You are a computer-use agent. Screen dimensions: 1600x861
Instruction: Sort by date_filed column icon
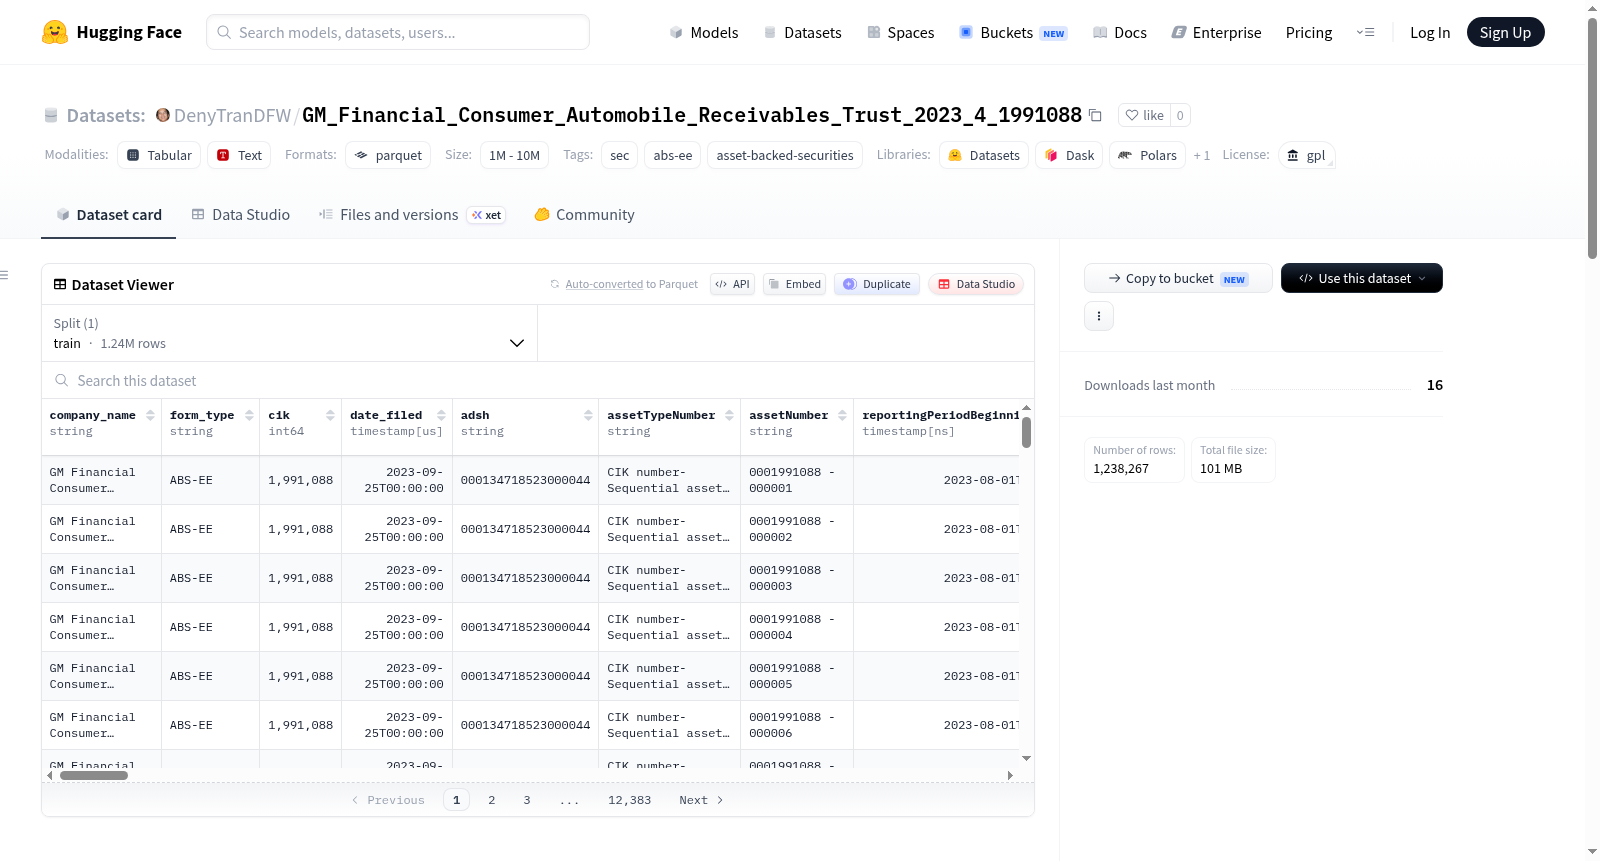coord(441,415)
